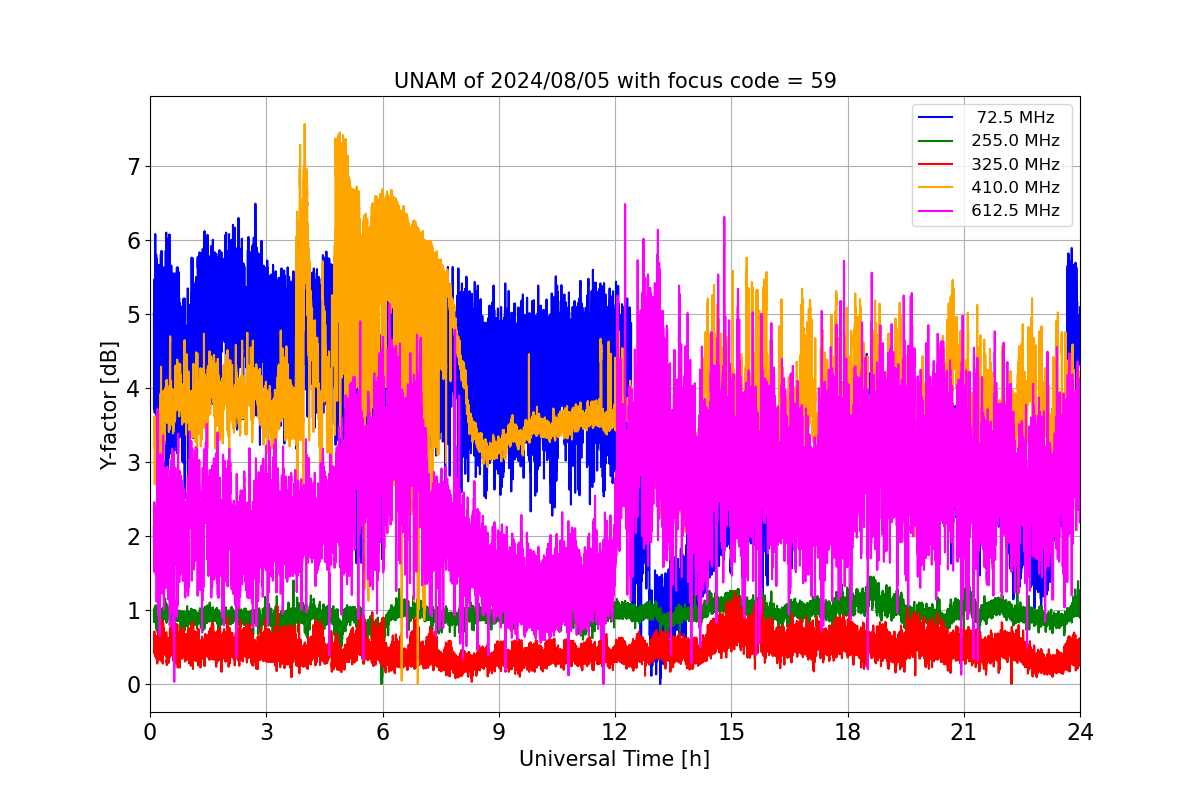Click x-axis tick label 12
This screenshot has width=1200, height=800.
[615, 732]
